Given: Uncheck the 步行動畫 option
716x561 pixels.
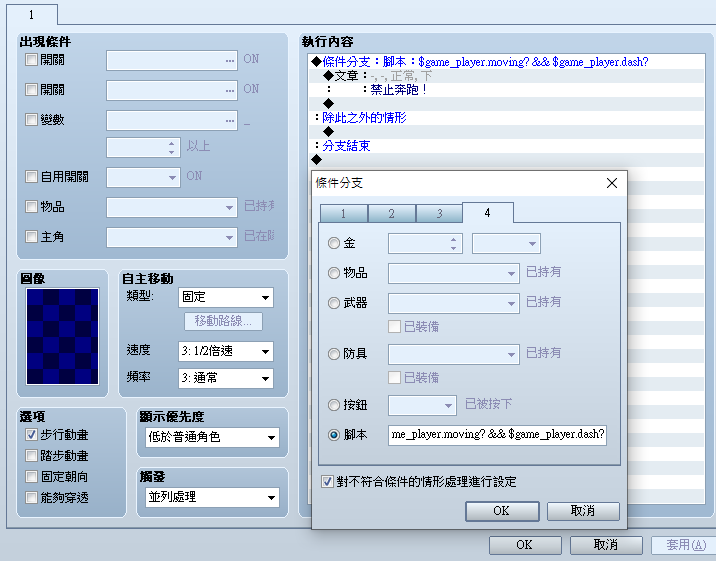Looking at the screenshot, I should click(31, 435).
